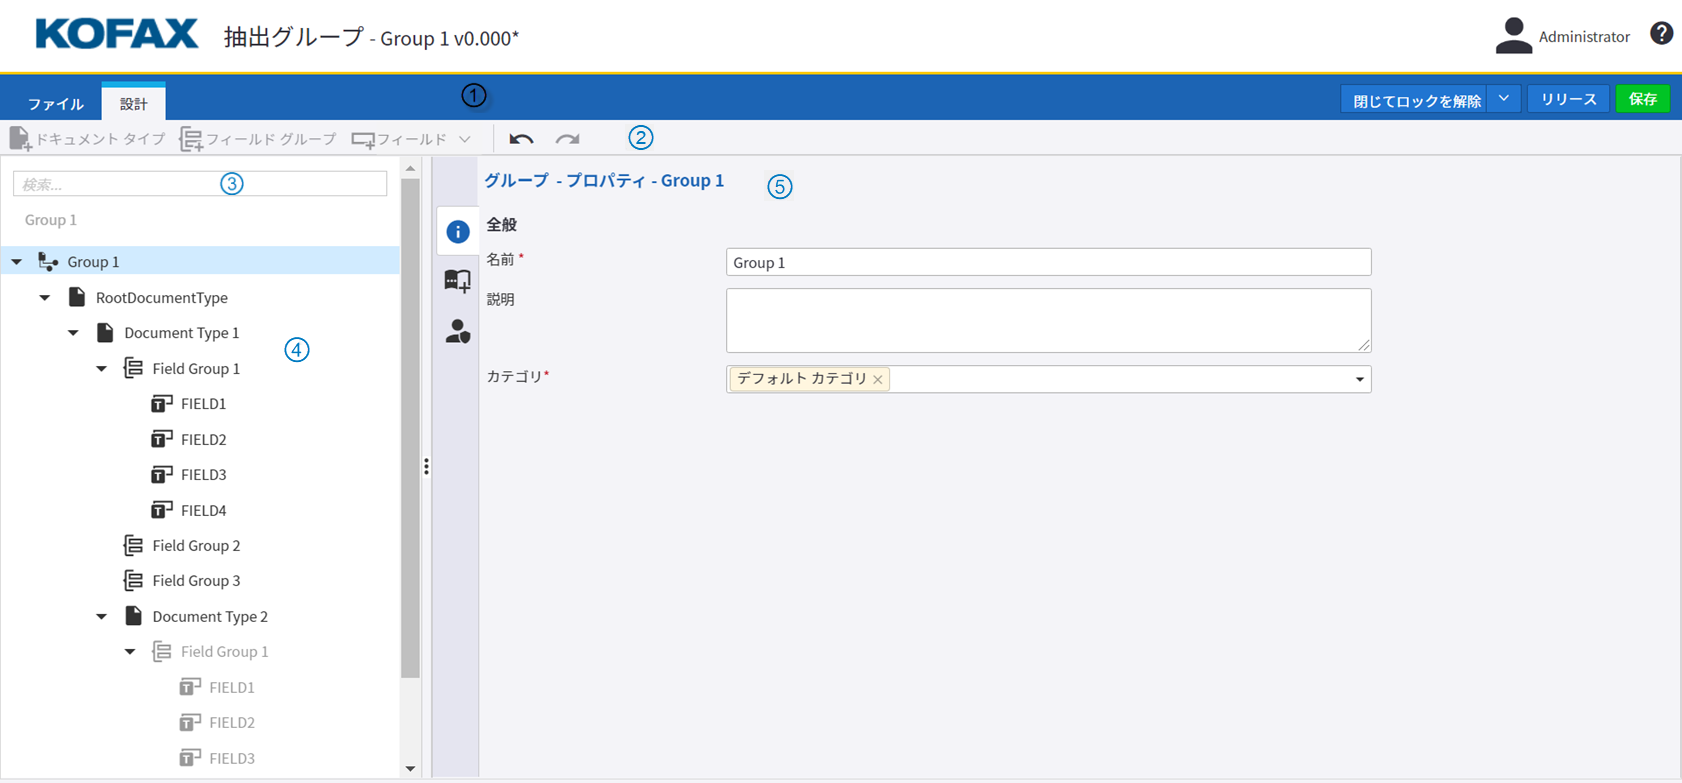Collapse the Document Type 1 node
1682x783 pixels.
[74, 333]
